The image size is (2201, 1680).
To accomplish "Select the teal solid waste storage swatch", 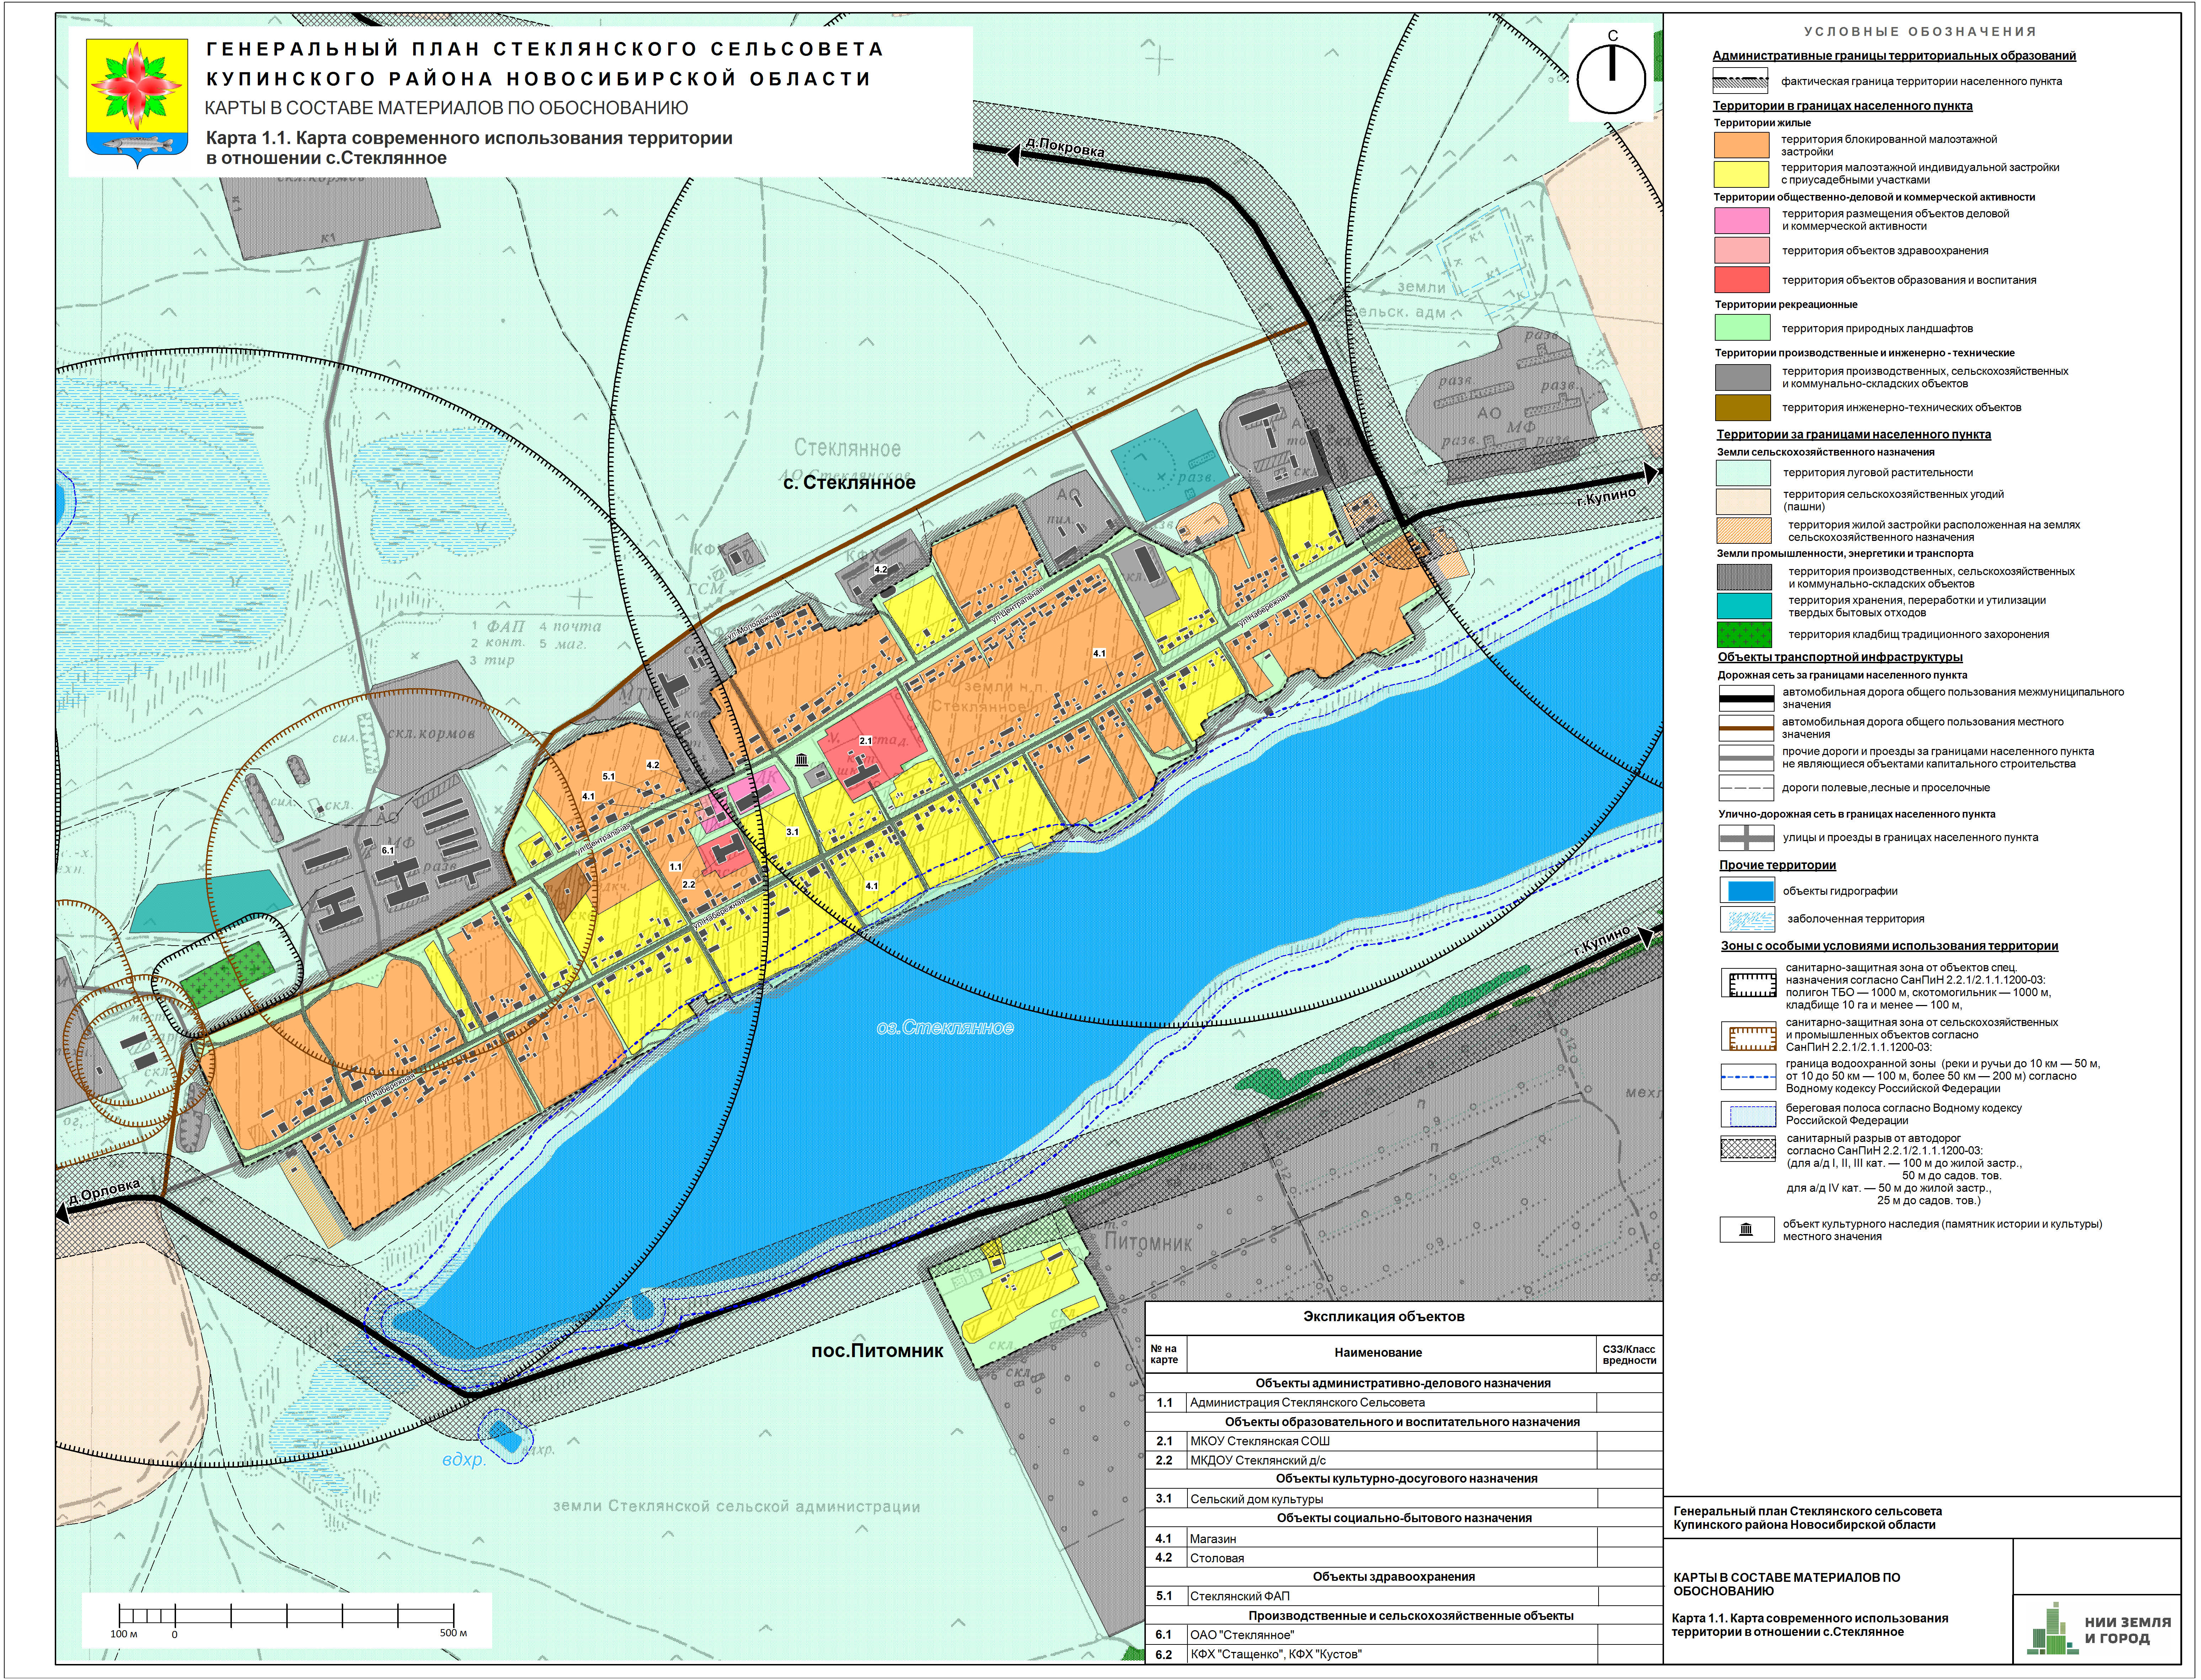I will pyautogui.click(x=1744, y=606).
